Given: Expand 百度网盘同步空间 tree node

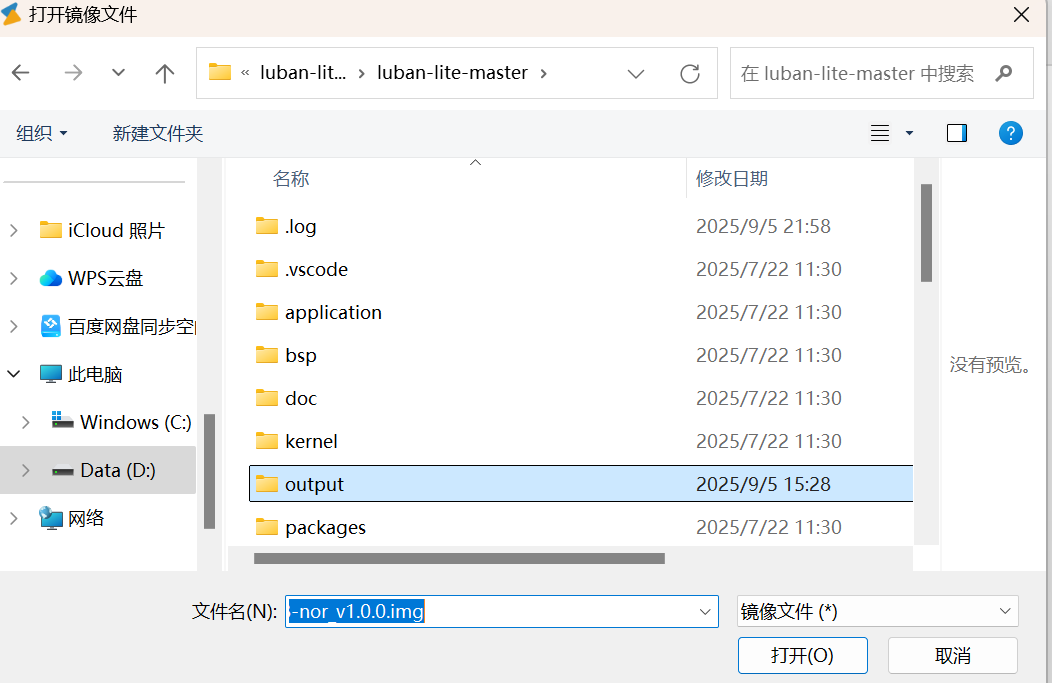Looking at the screenshot, I should [x=13, y=326].
